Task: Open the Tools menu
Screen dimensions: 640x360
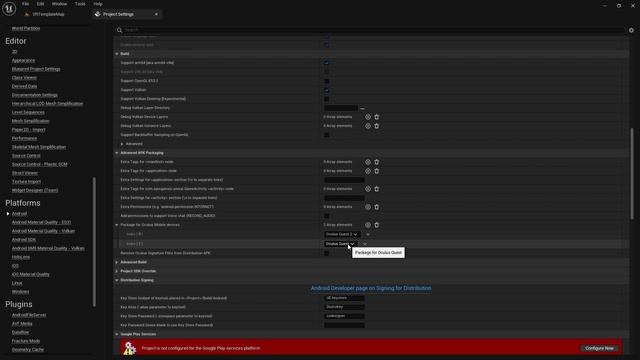Action: (x=80, y=4)
